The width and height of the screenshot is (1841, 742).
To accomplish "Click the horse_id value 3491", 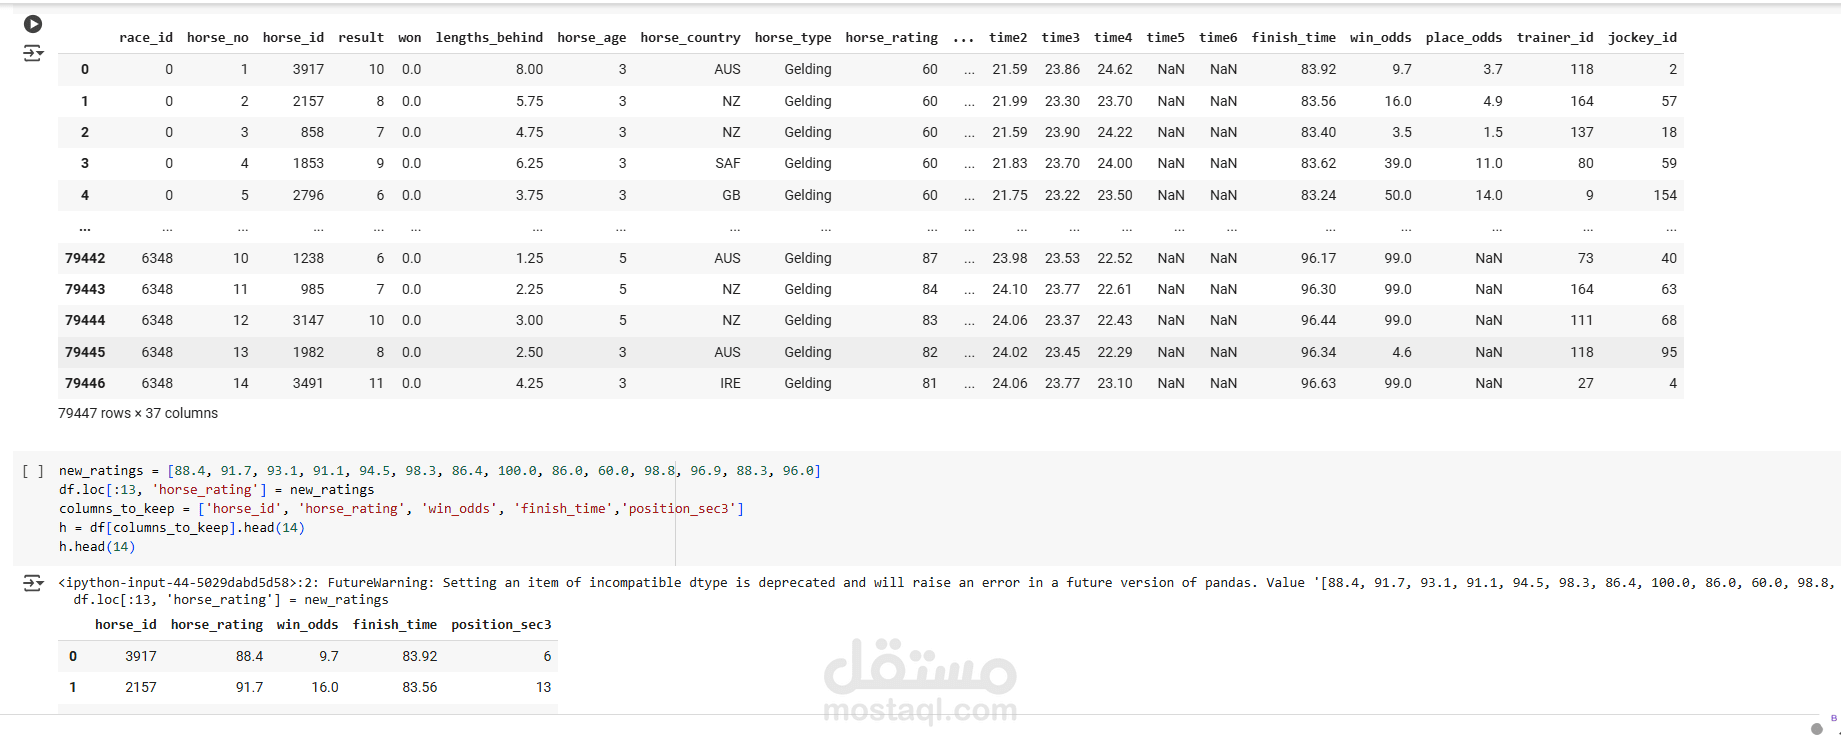I will 308,384.
